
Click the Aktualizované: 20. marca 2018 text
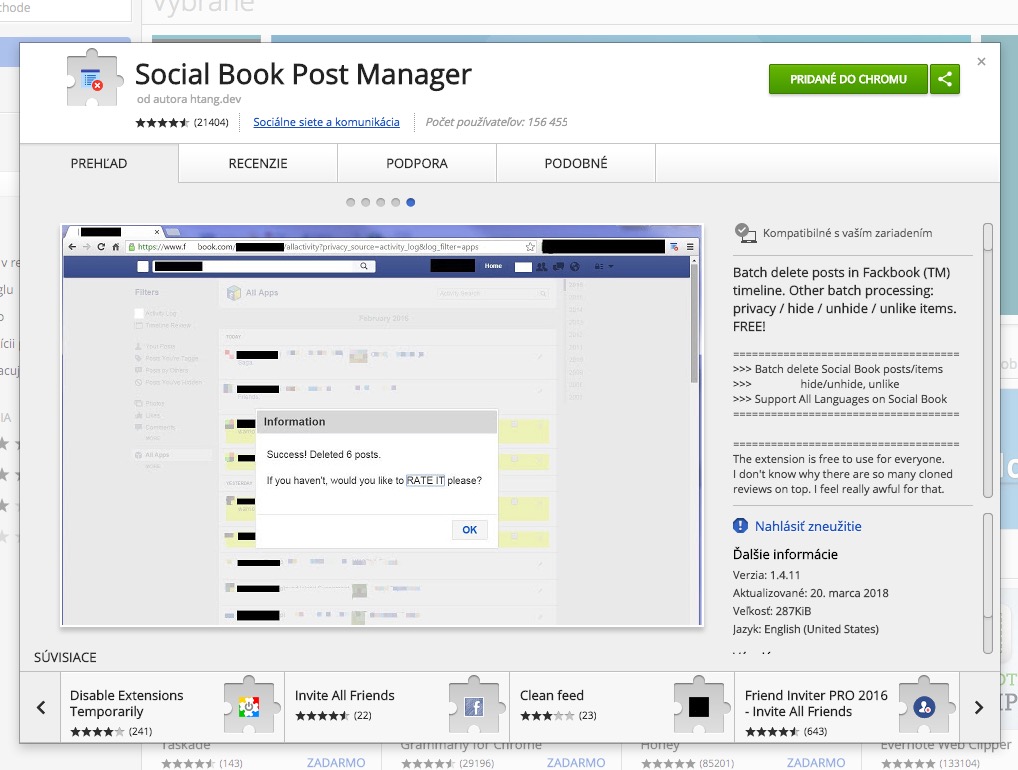click(810, 593)
